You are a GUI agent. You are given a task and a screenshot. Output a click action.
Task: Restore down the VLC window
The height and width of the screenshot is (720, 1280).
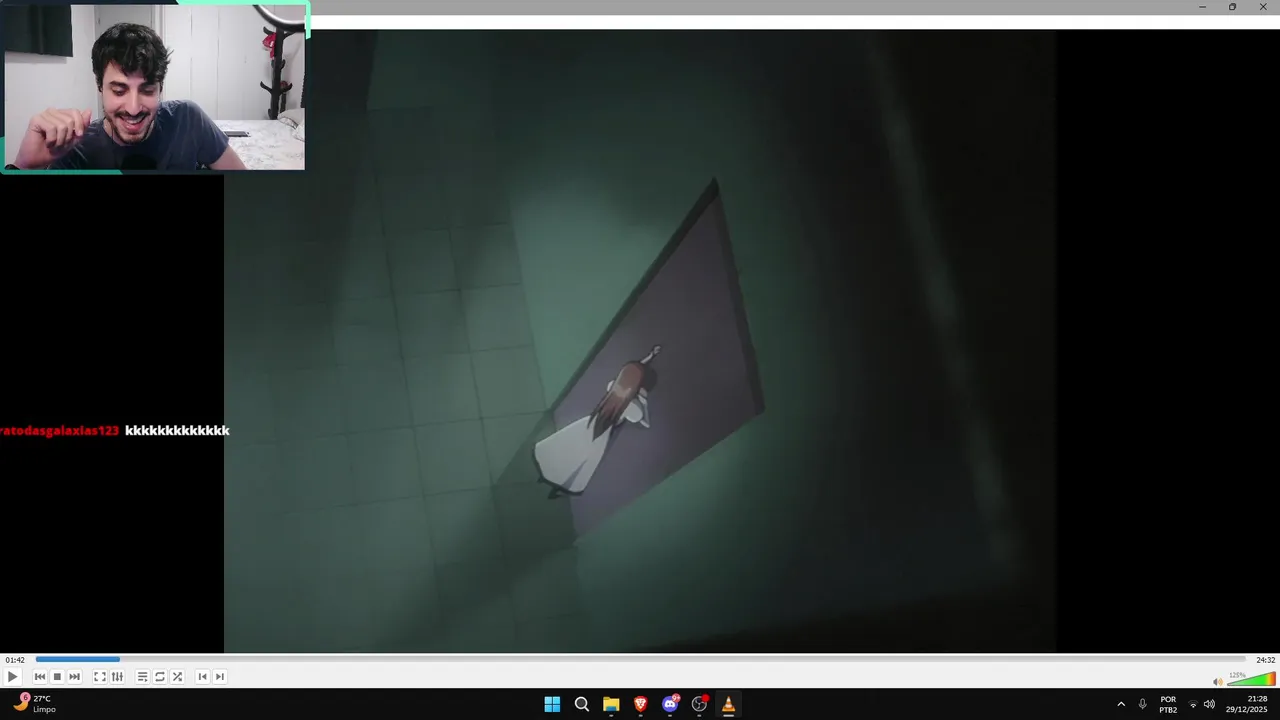(1232, 7)
